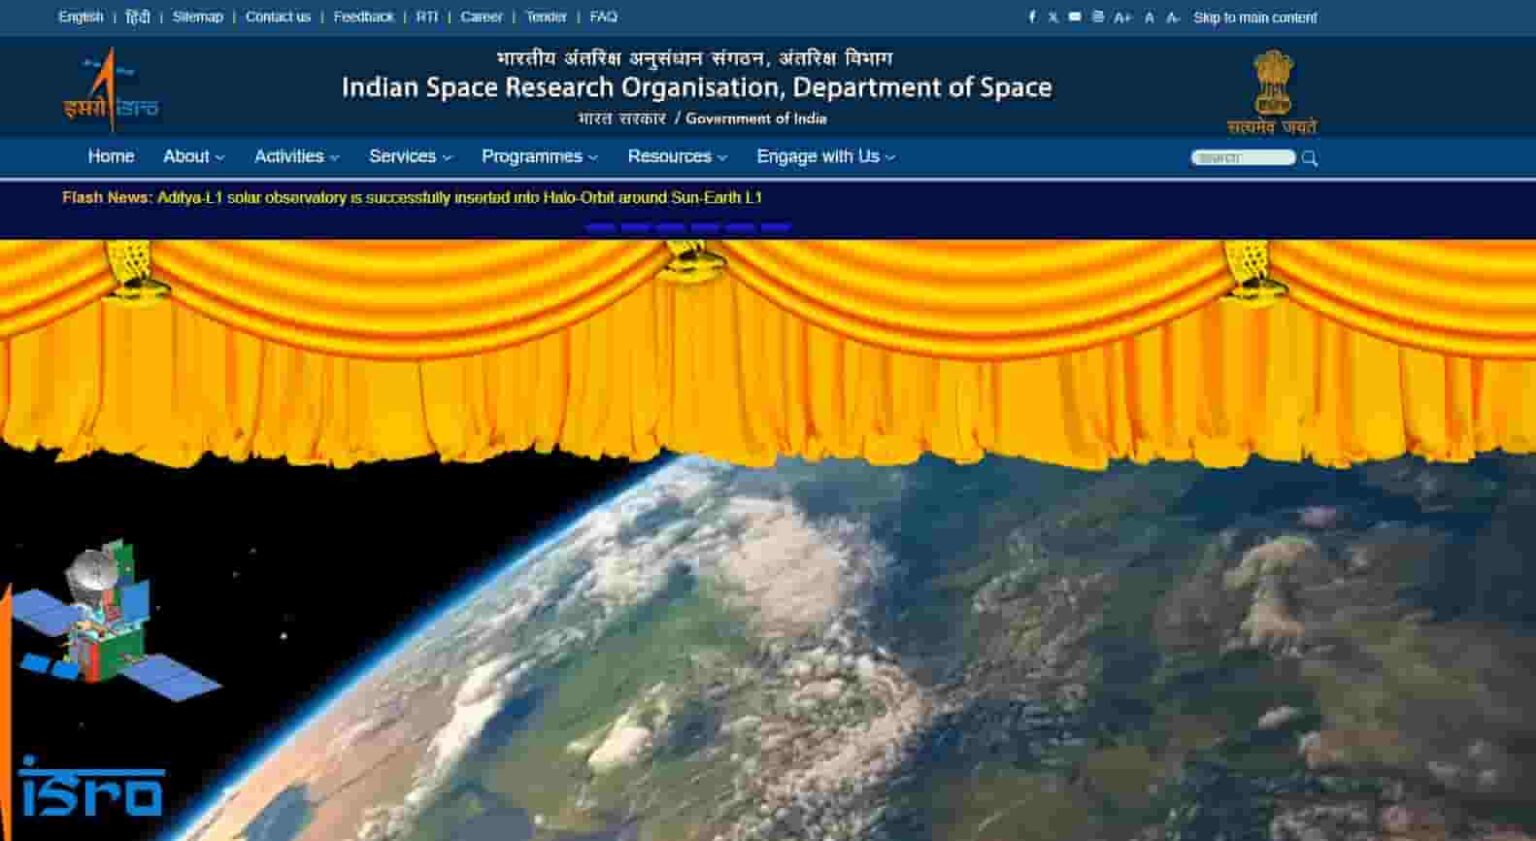1536x841 pixels.
Task: Open the YouTube channel icon
Action: 1075,16
